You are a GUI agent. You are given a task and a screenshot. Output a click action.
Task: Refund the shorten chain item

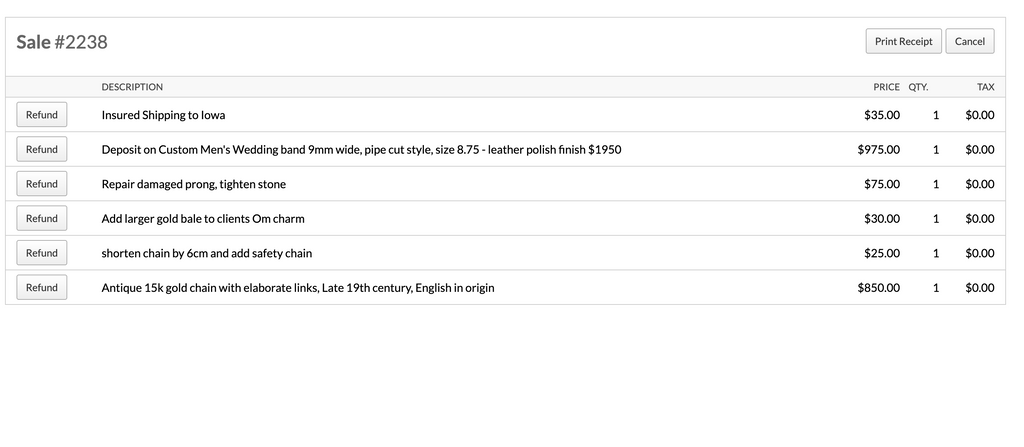[x=42, y=253]
